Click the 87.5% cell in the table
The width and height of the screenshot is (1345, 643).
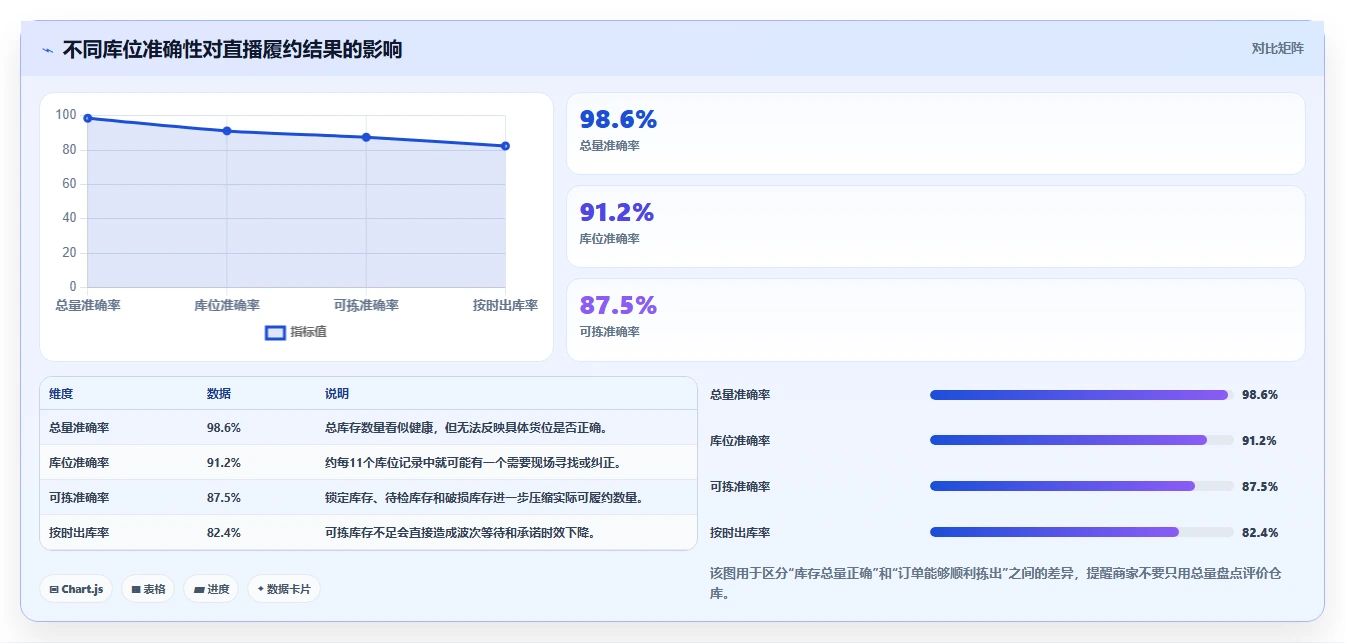(x=224, y=498)
